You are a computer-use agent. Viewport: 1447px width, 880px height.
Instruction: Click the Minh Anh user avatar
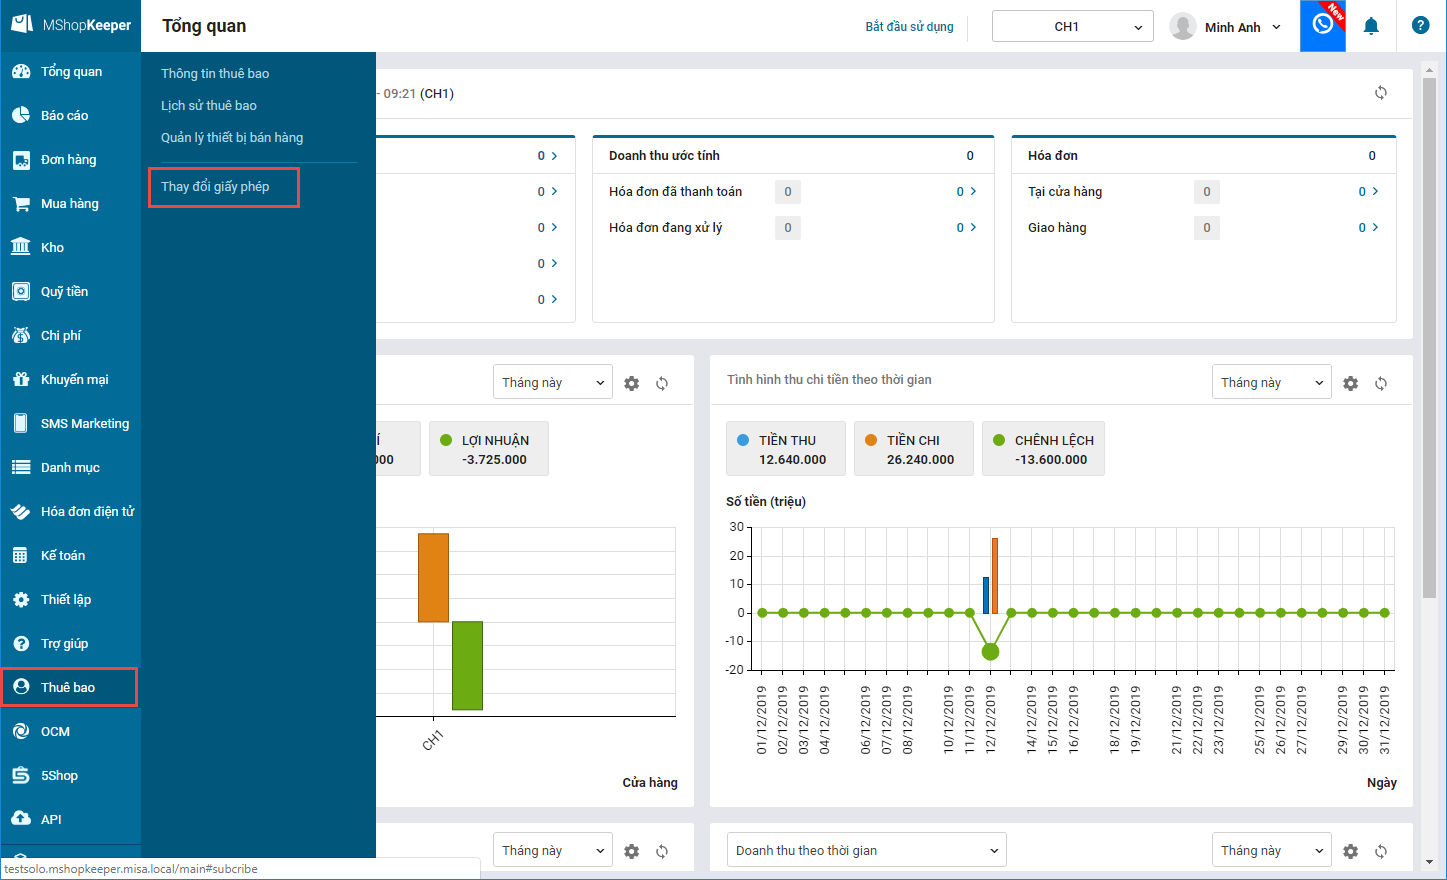tap(1183, 27)
